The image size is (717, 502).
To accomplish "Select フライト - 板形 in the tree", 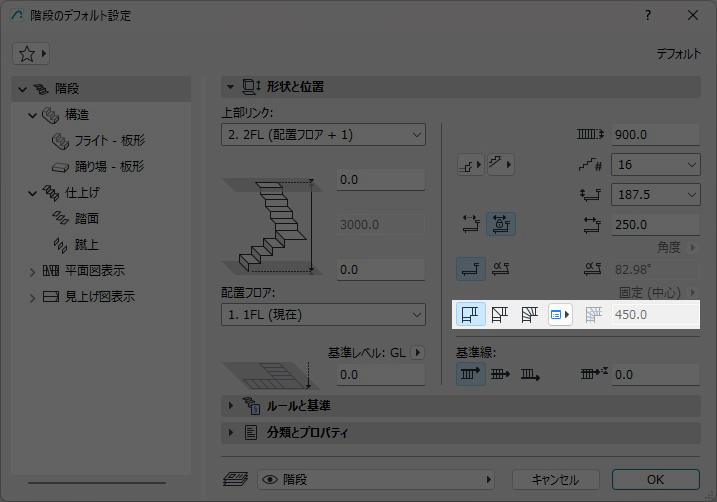I will pyautogui.click(x=110, y=140).
